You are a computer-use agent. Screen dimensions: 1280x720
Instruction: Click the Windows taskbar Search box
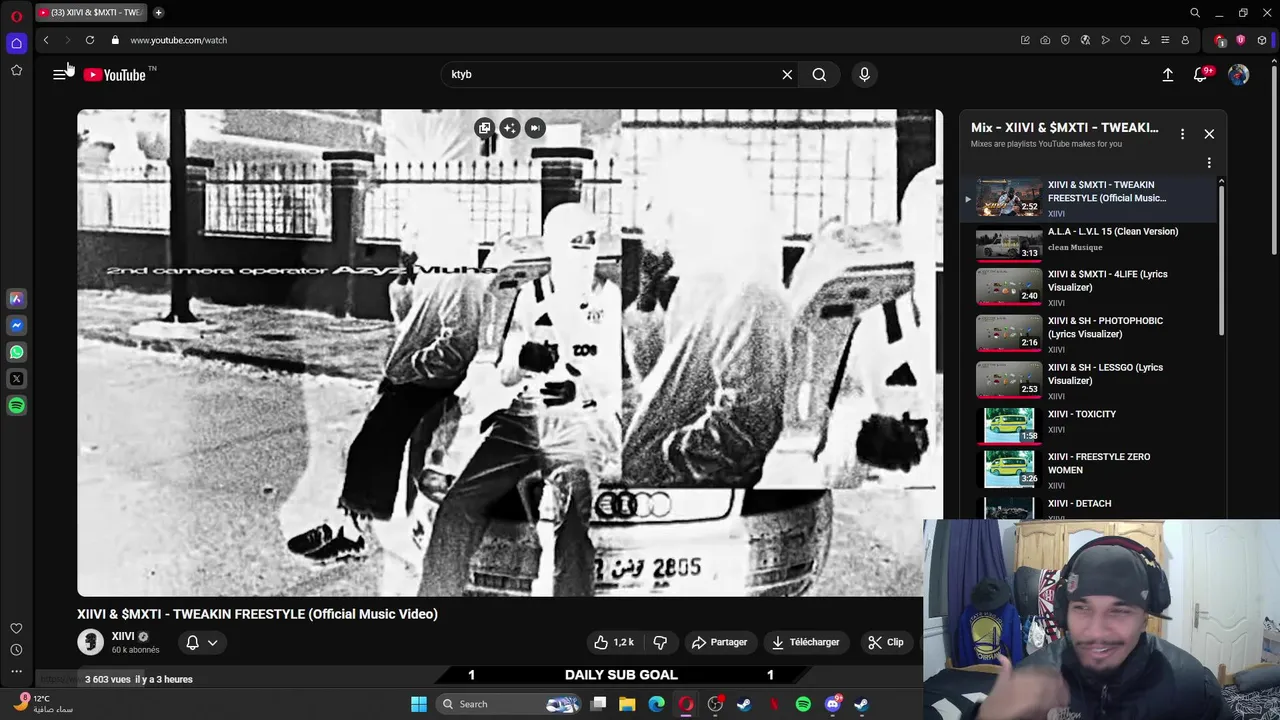(x=510, y=704)
